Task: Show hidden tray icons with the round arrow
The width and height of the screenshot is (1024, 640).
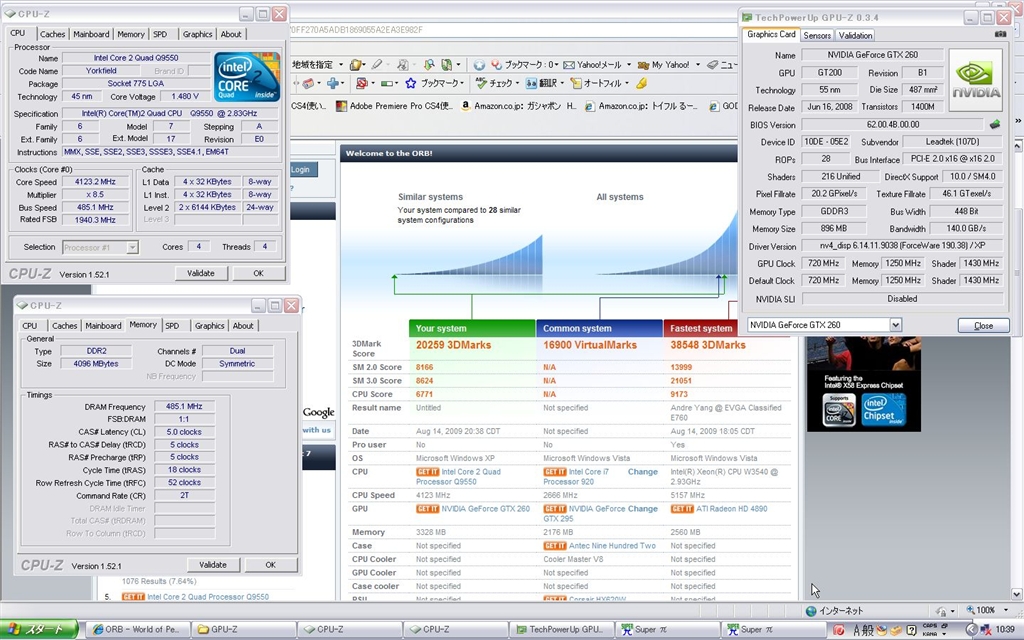Action: pos(971,630)
